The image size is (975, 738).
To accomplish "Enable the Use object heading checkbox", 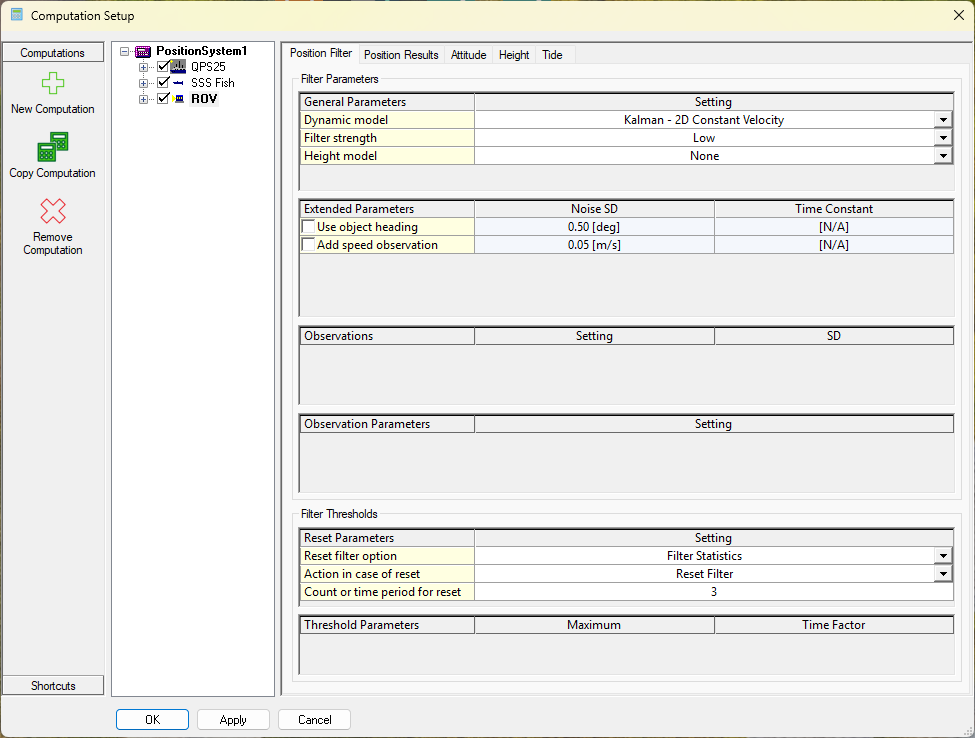I will pos(308,227).
